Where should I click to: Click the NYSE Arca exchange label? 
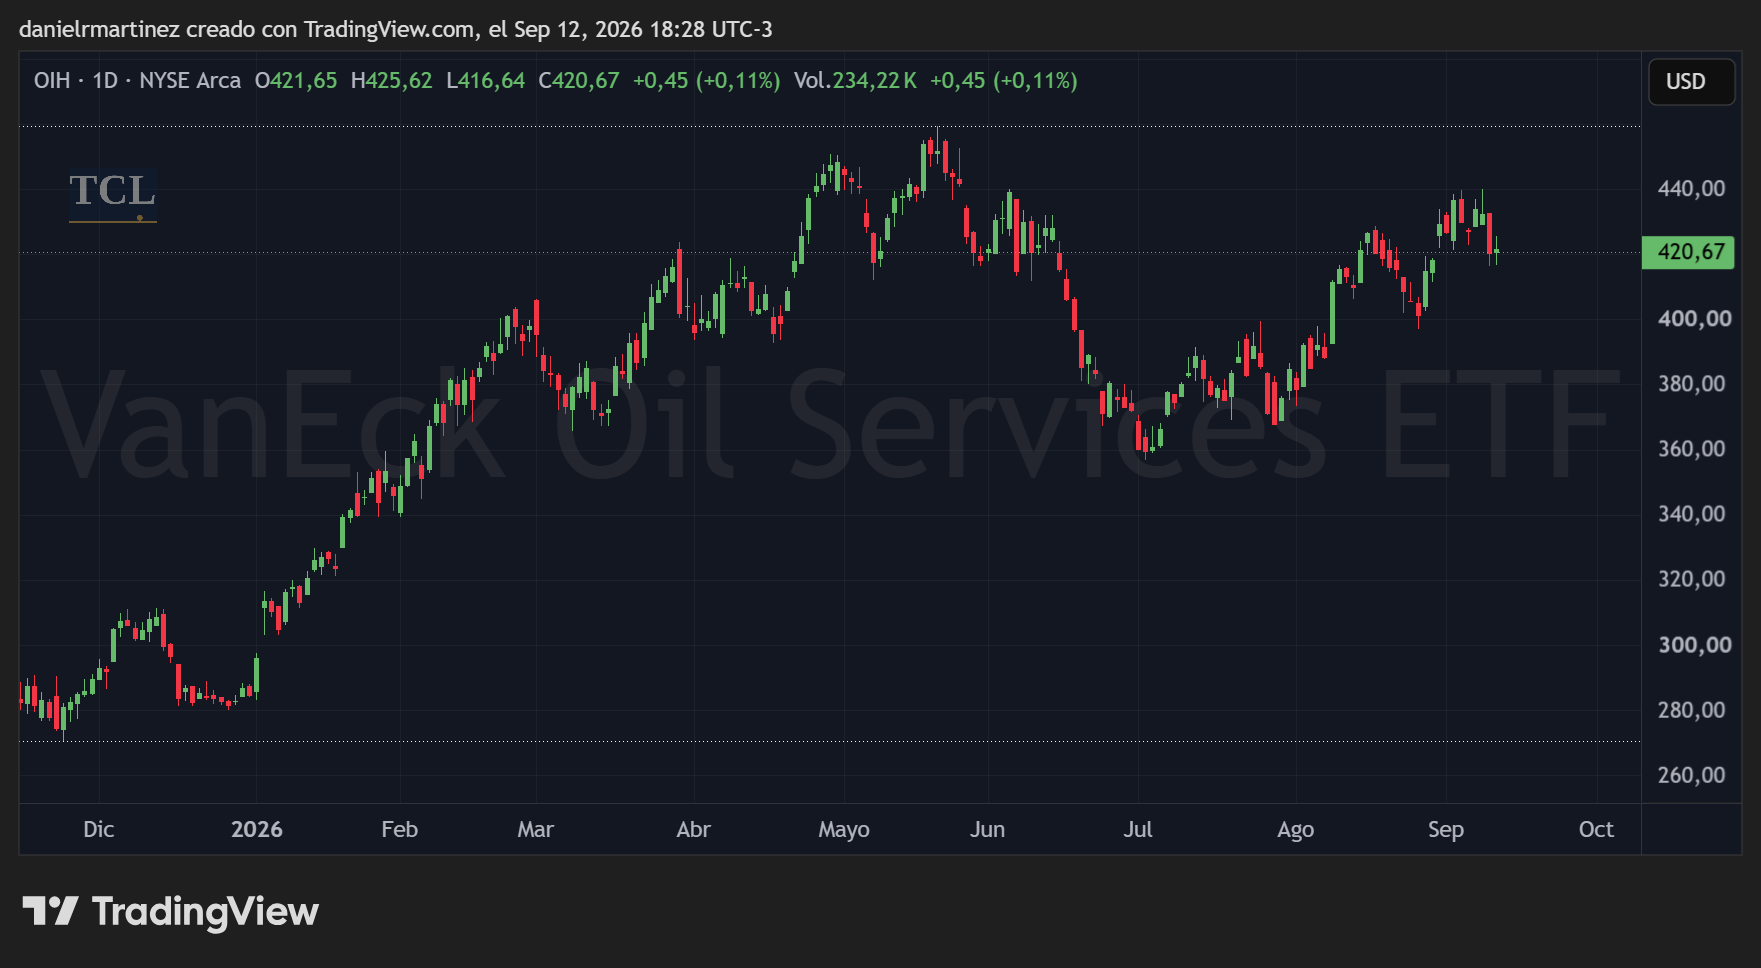pyautogui.click(x=190, y=81)
